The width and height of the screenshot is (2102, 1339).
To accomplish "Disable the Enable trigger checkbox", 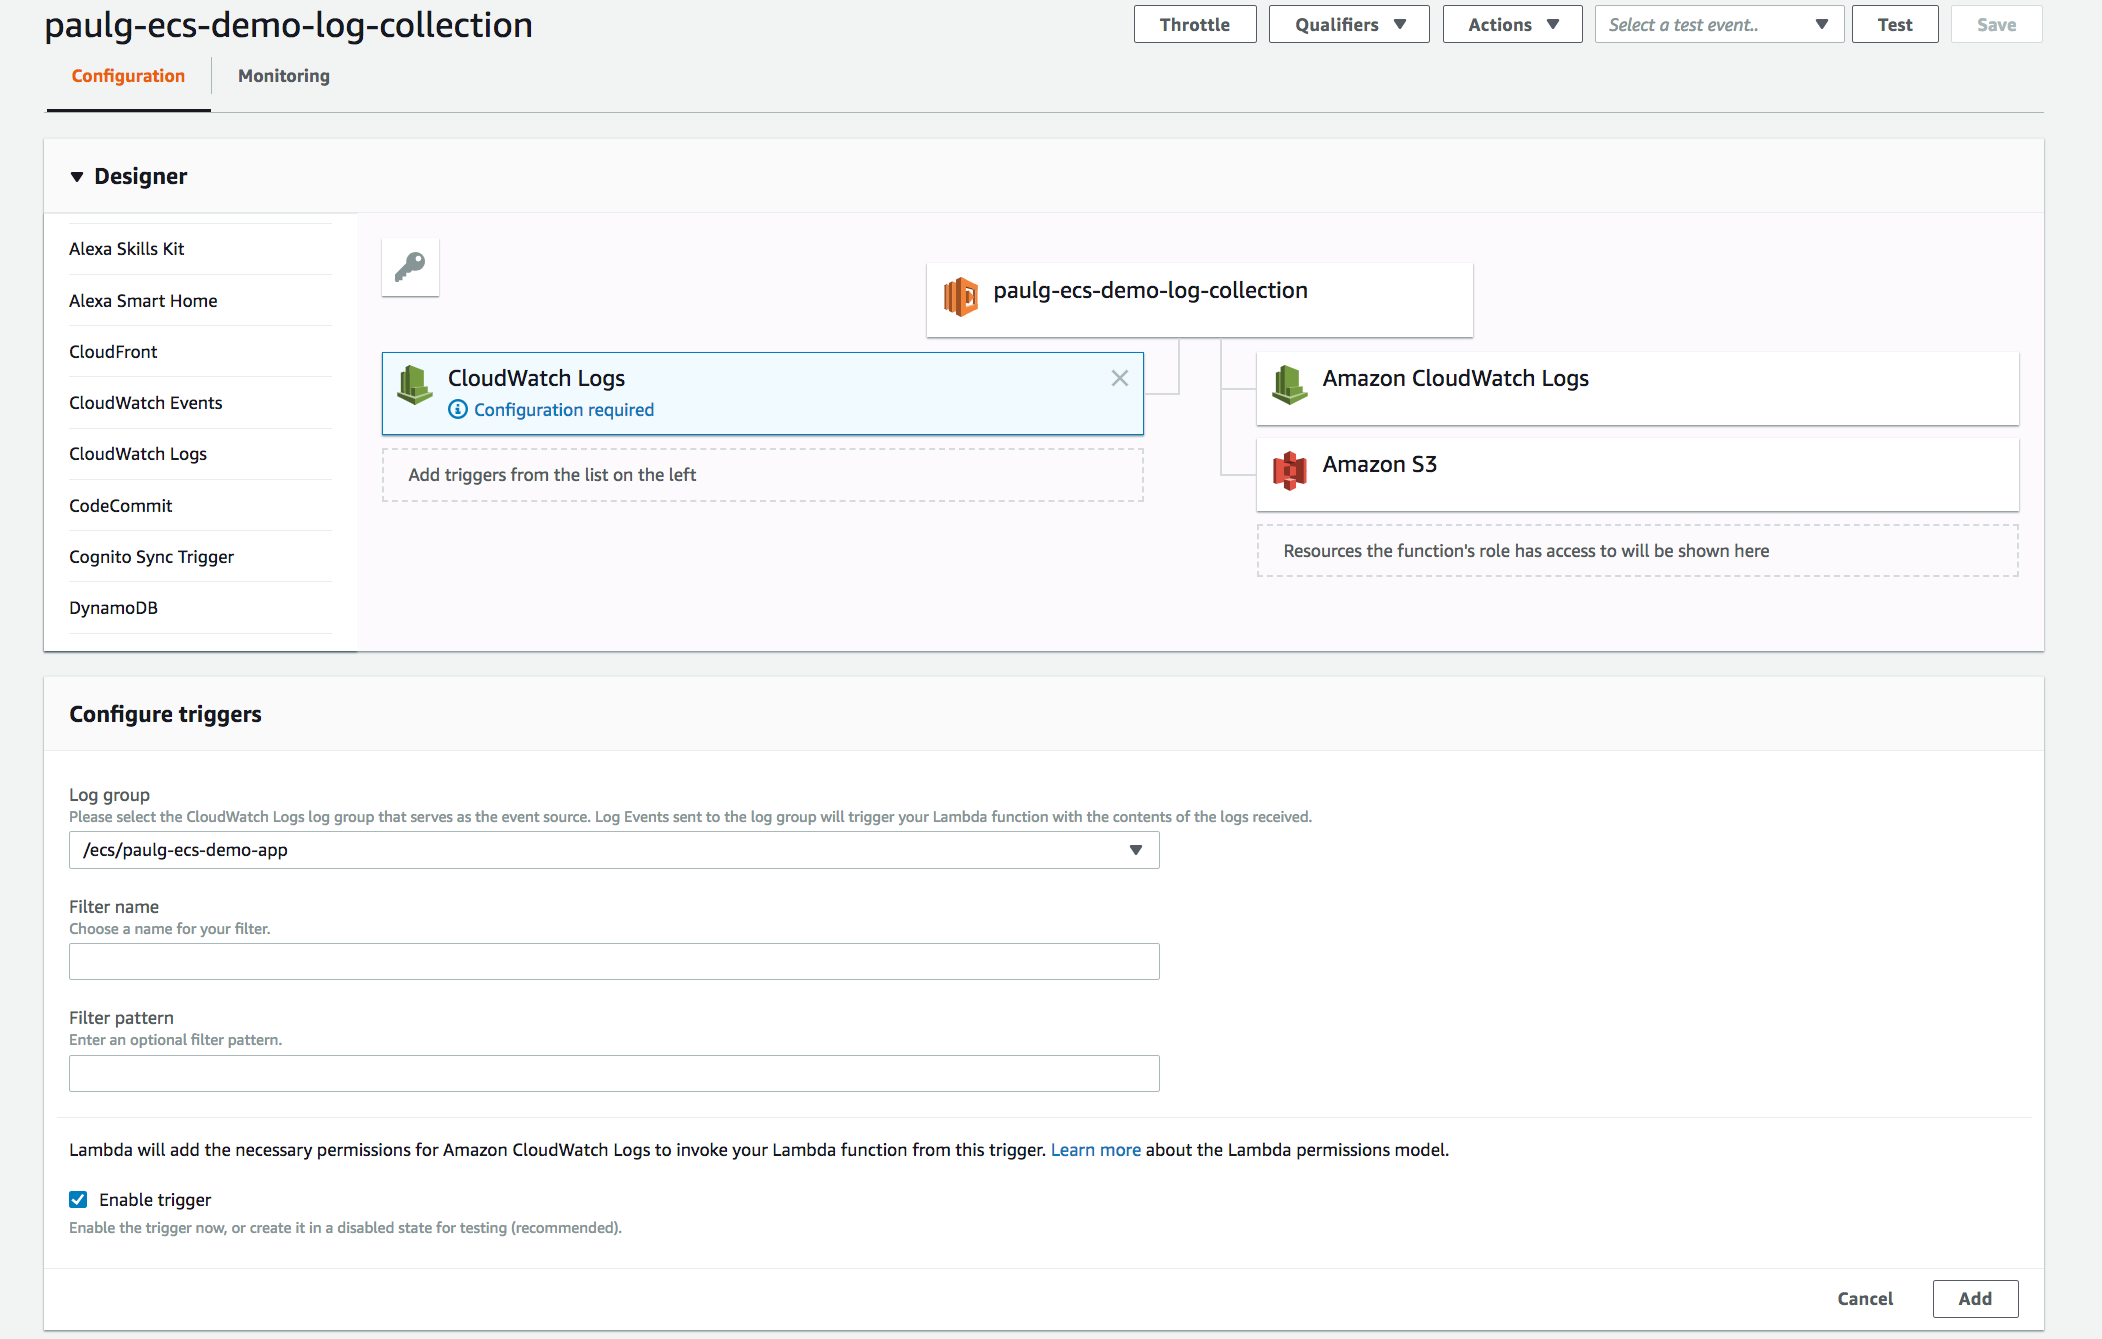I will coord(77,1199).
